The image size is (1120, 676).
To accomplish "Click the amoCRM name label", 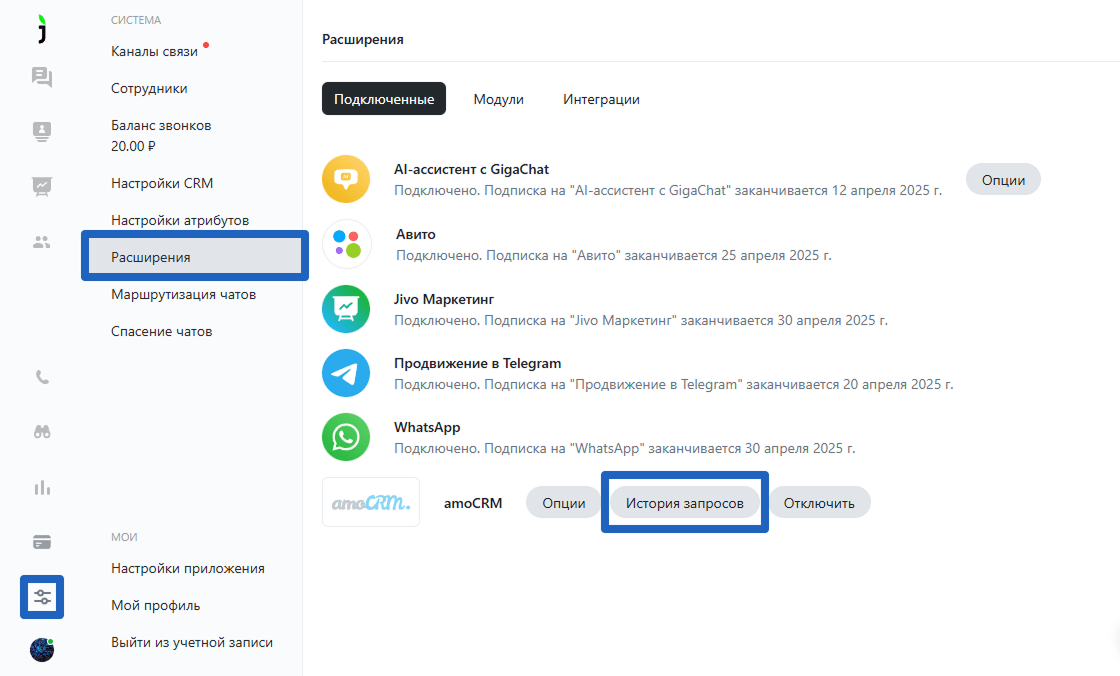I will [473, 503].
